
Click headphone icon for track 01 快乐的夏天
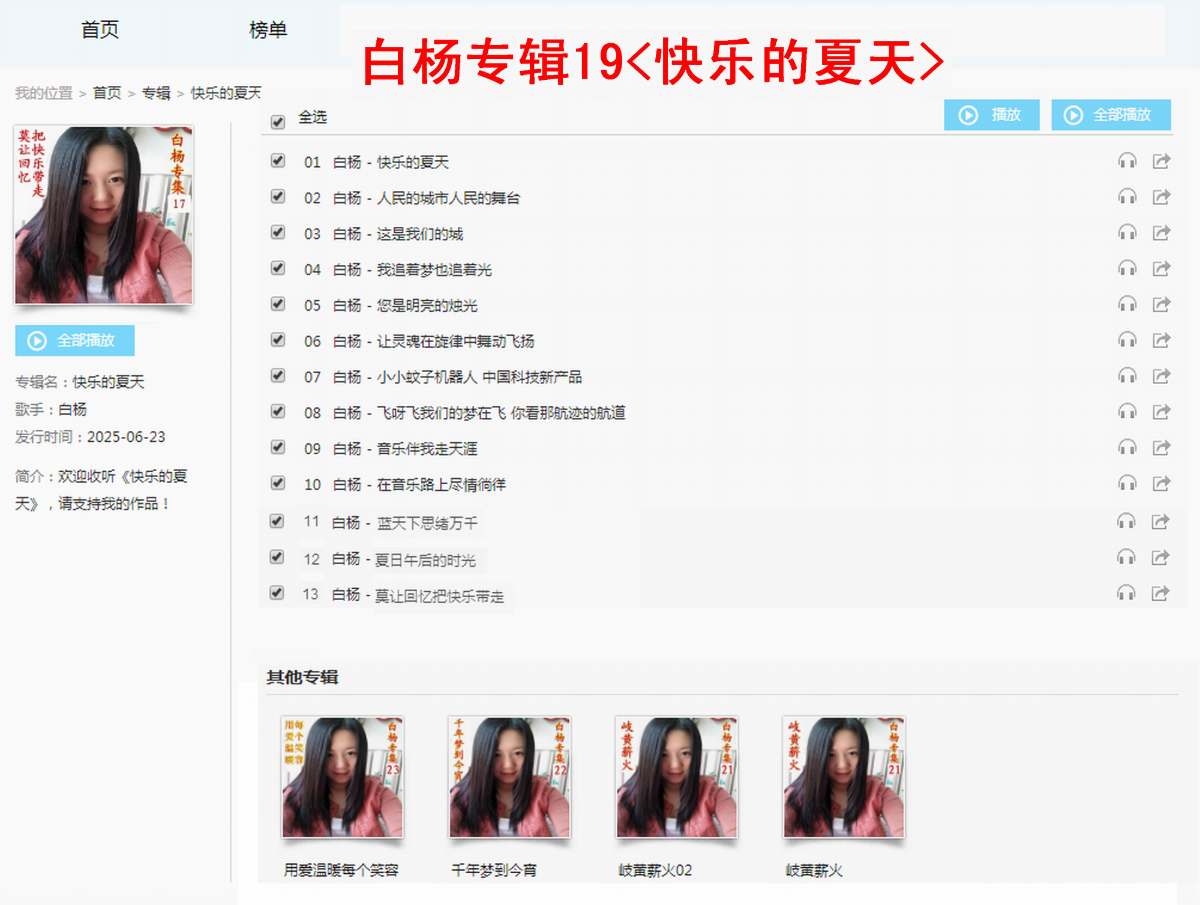[1127, 161]
